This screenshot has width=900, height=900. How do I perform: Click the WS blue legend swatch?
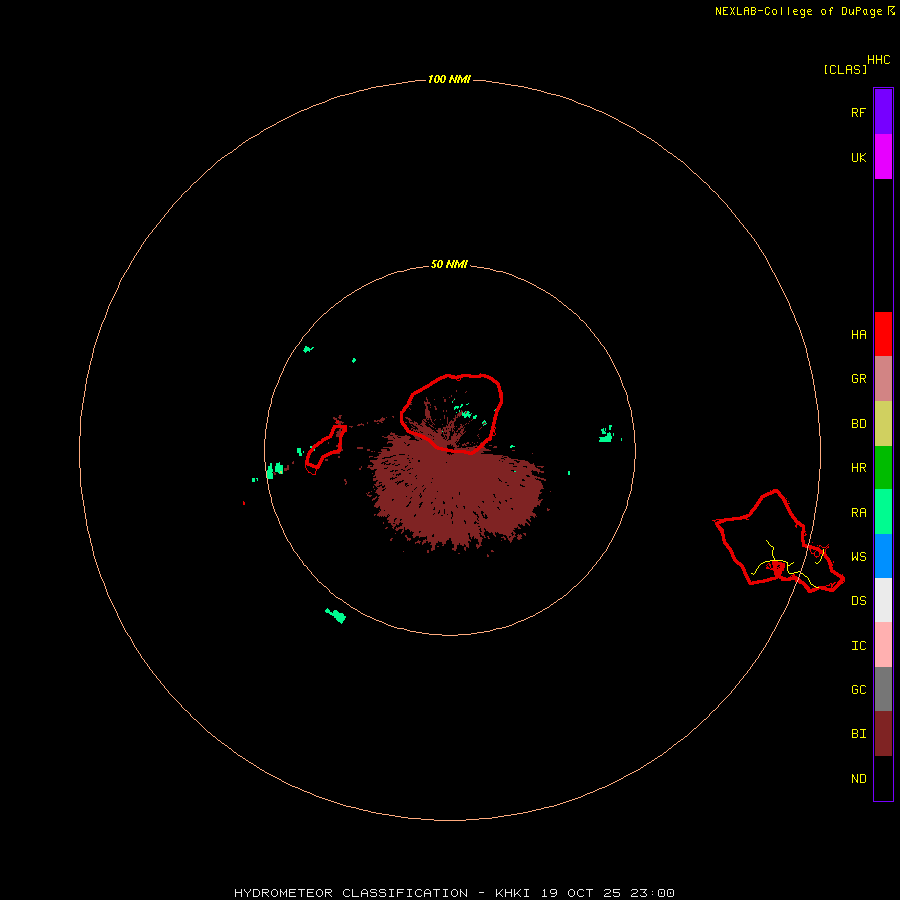(x=883, y=556)
